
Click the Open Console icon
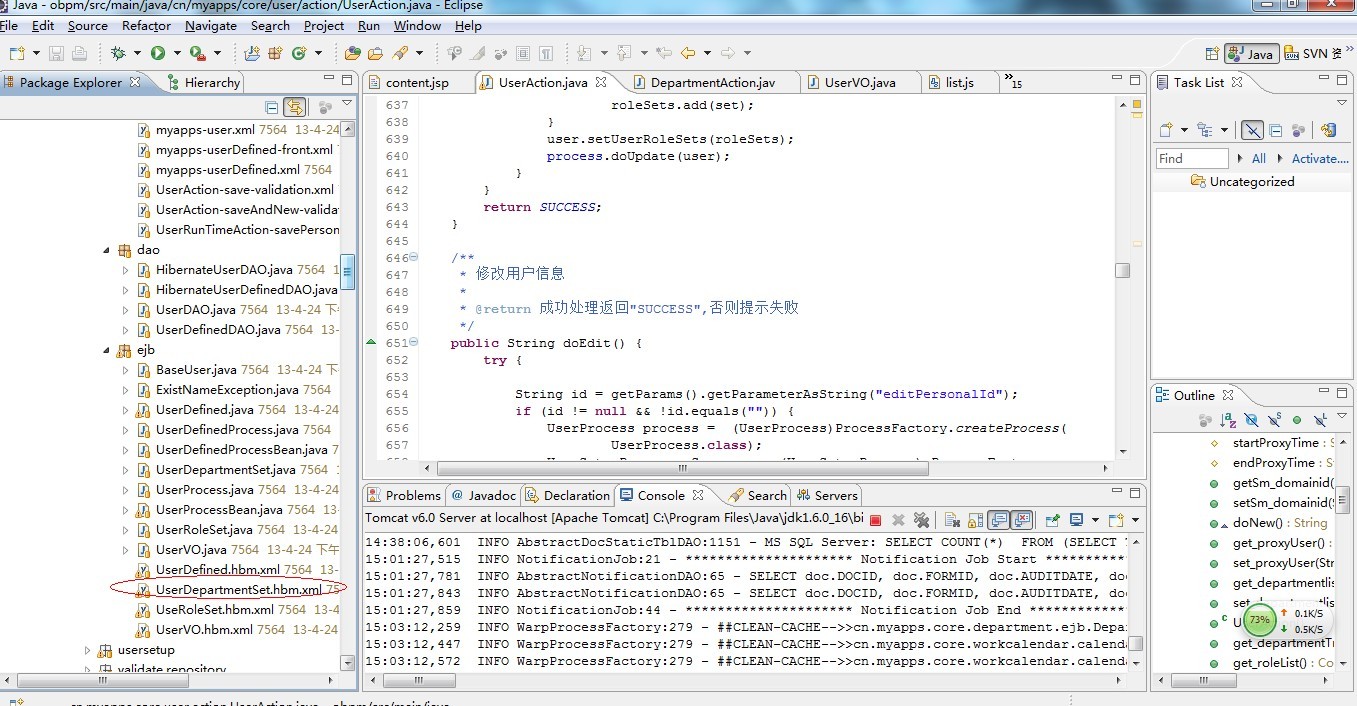click(x=1116, y=520)
